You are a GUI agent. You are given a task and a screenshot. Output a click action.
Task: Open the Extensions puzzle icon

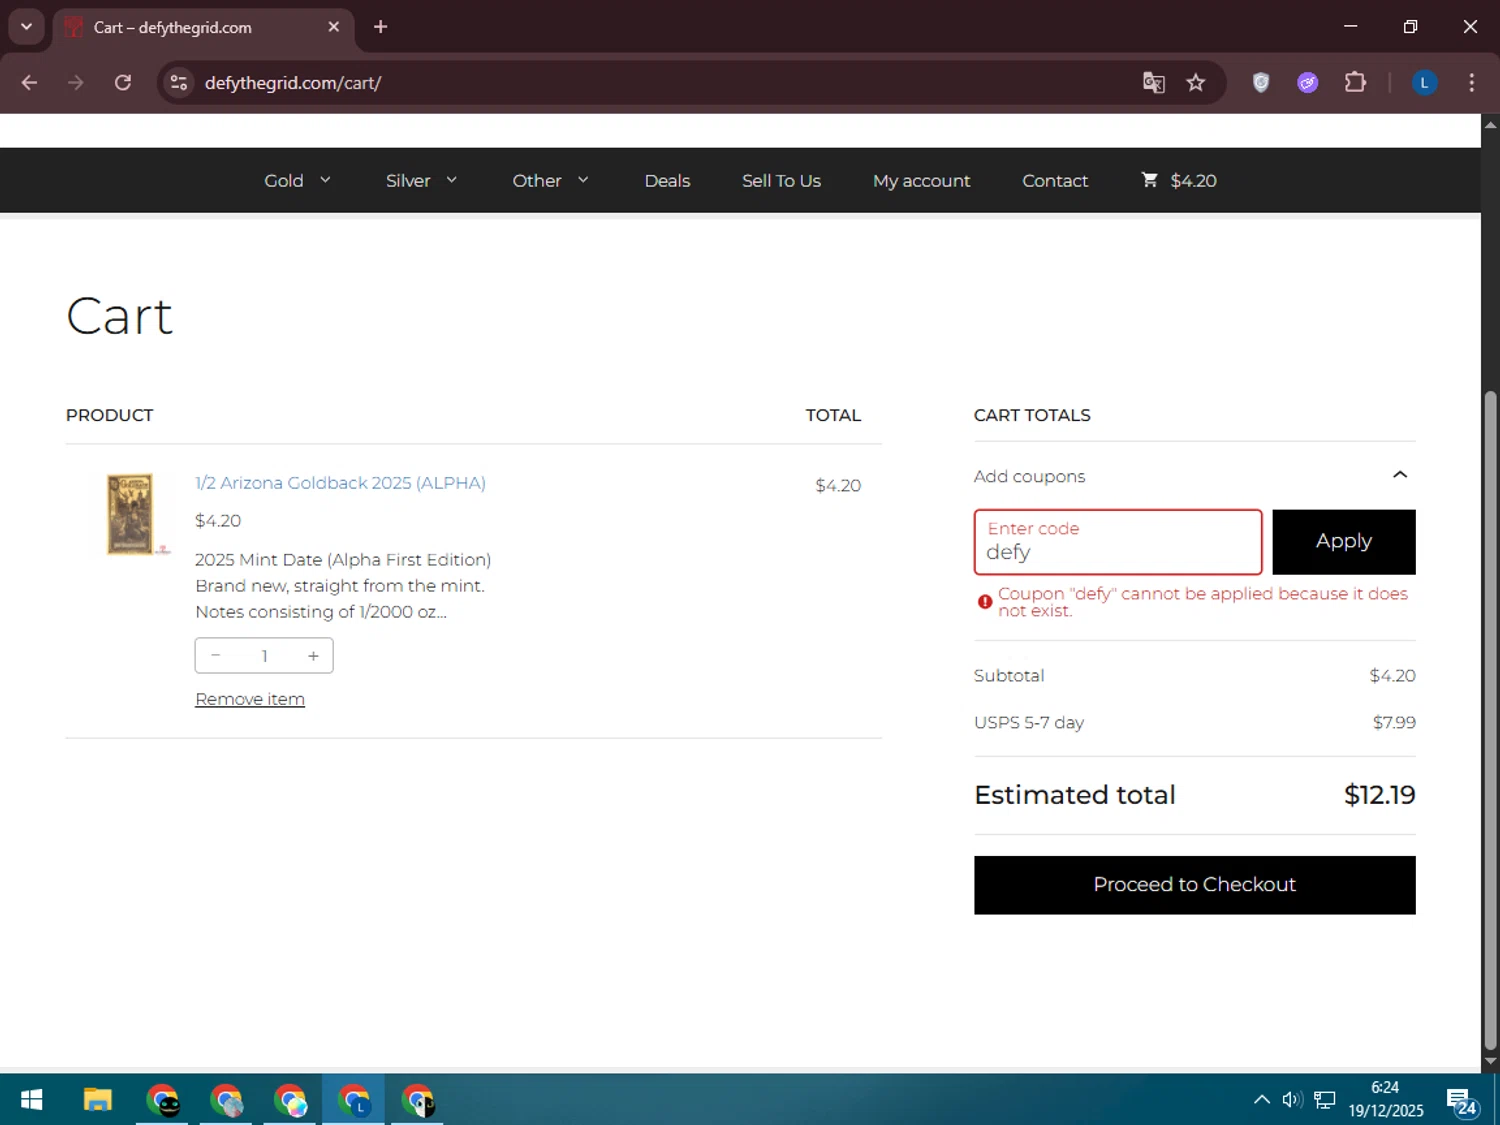pos(1355,83)
